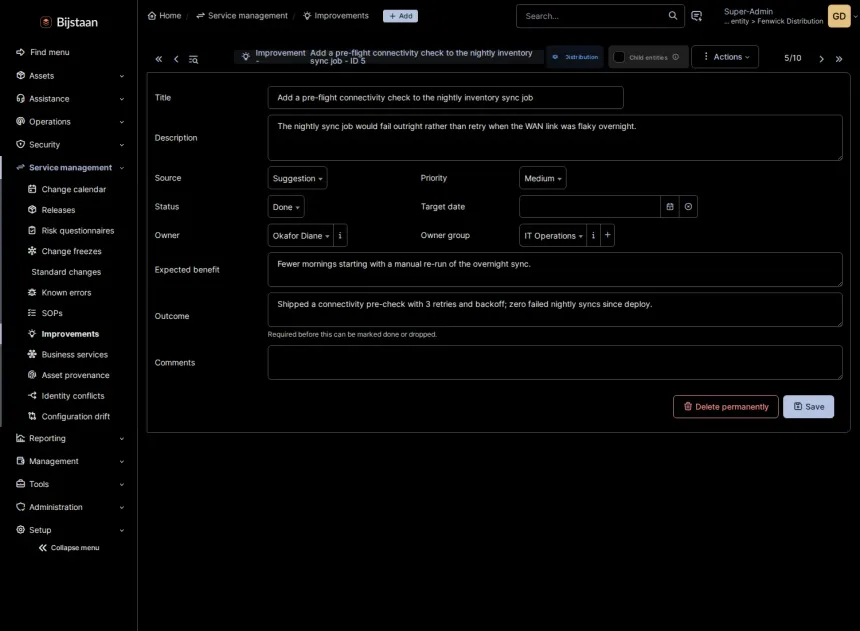The height and width of the screenshot is (631, 860).
Task: Click into the Outcome text area
Action: (555, 310)
